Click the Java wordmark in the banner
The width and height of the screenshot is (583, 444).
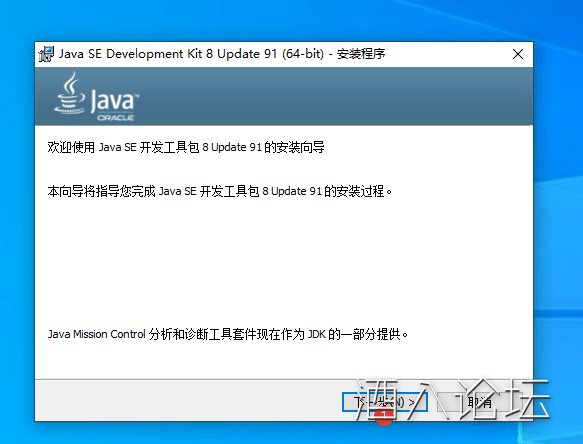114,100
